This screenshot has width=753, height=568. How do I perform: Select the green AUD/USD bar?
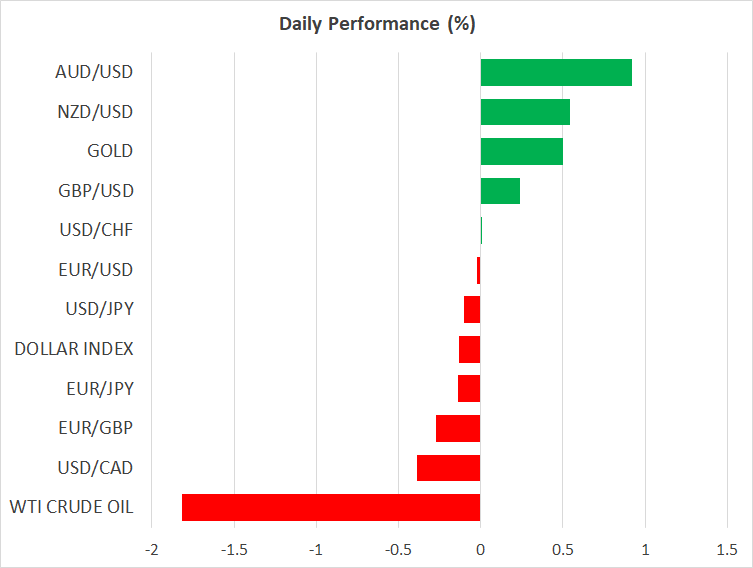point(556,73)
